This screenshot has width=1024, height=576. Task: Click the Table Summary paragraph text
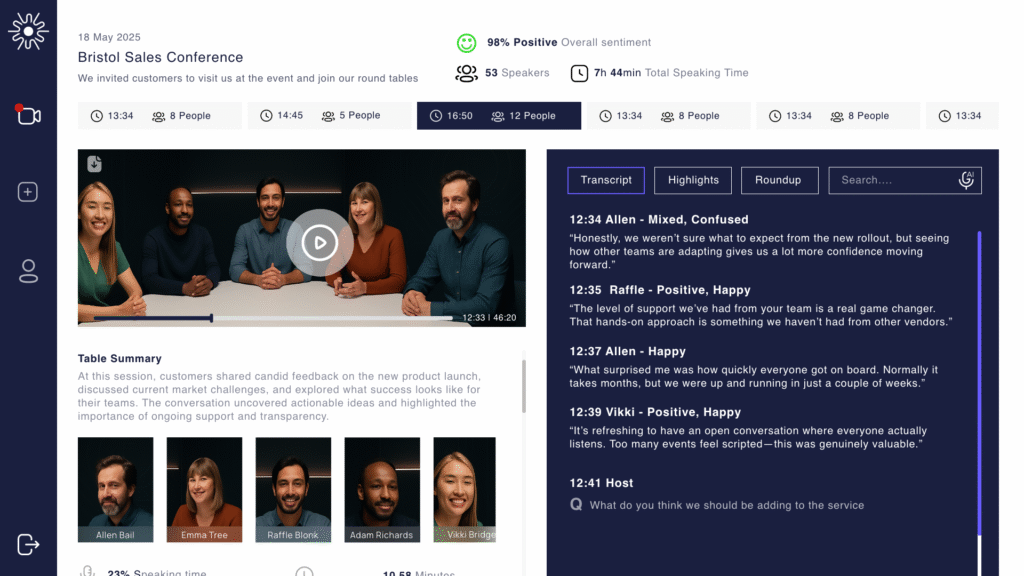click(280, 396)
